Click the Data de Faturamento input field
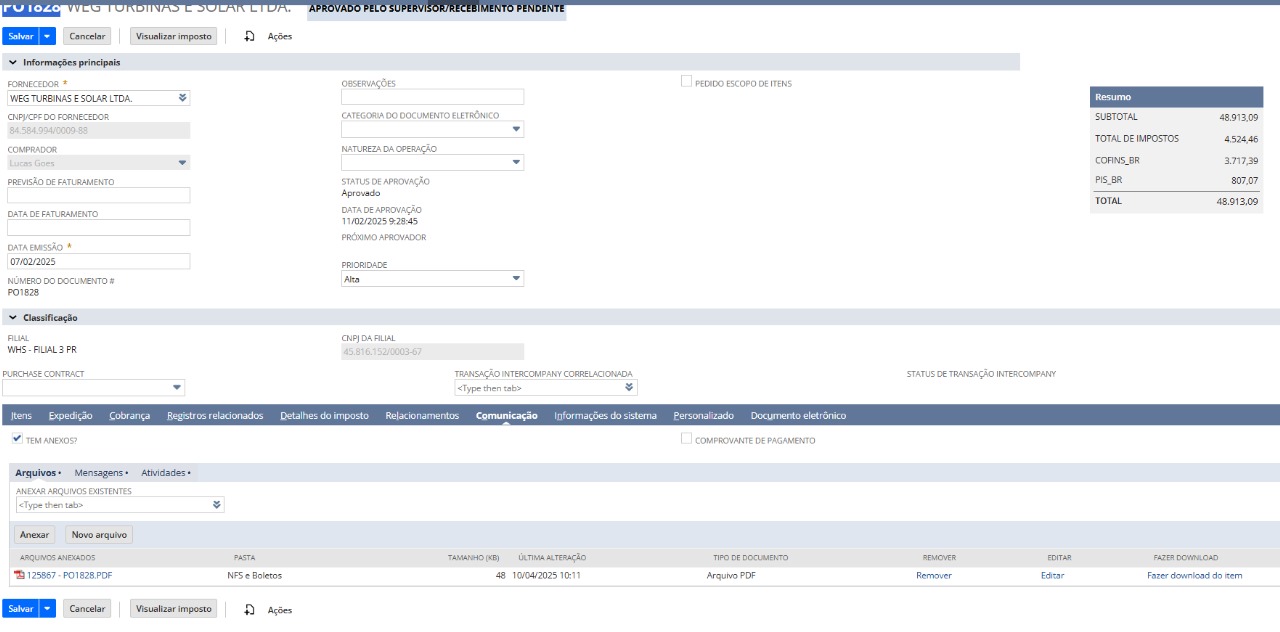Image resolution: width=1280 pixels, height=632 pixels. (98, 228)
